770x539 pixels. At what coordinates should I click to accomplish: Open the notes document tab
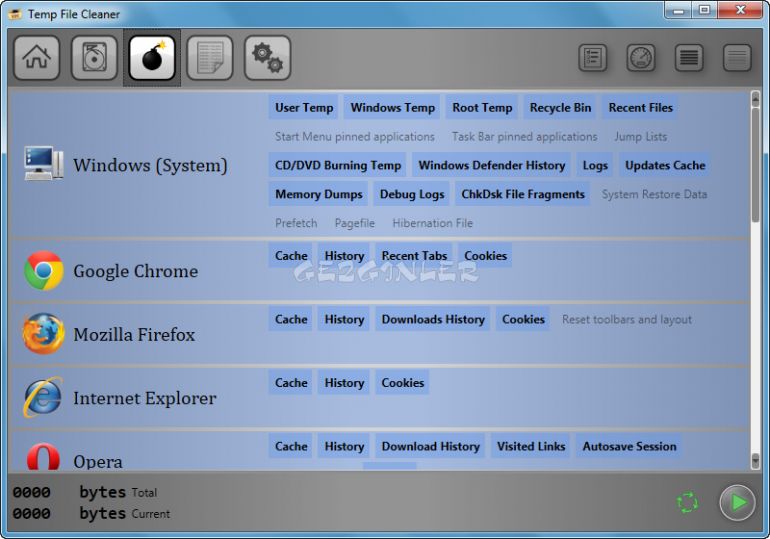click(x=210, y=58)
